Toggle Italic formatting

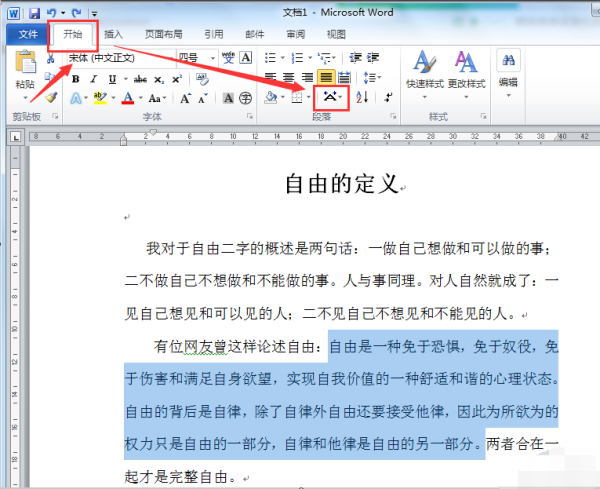93,79
